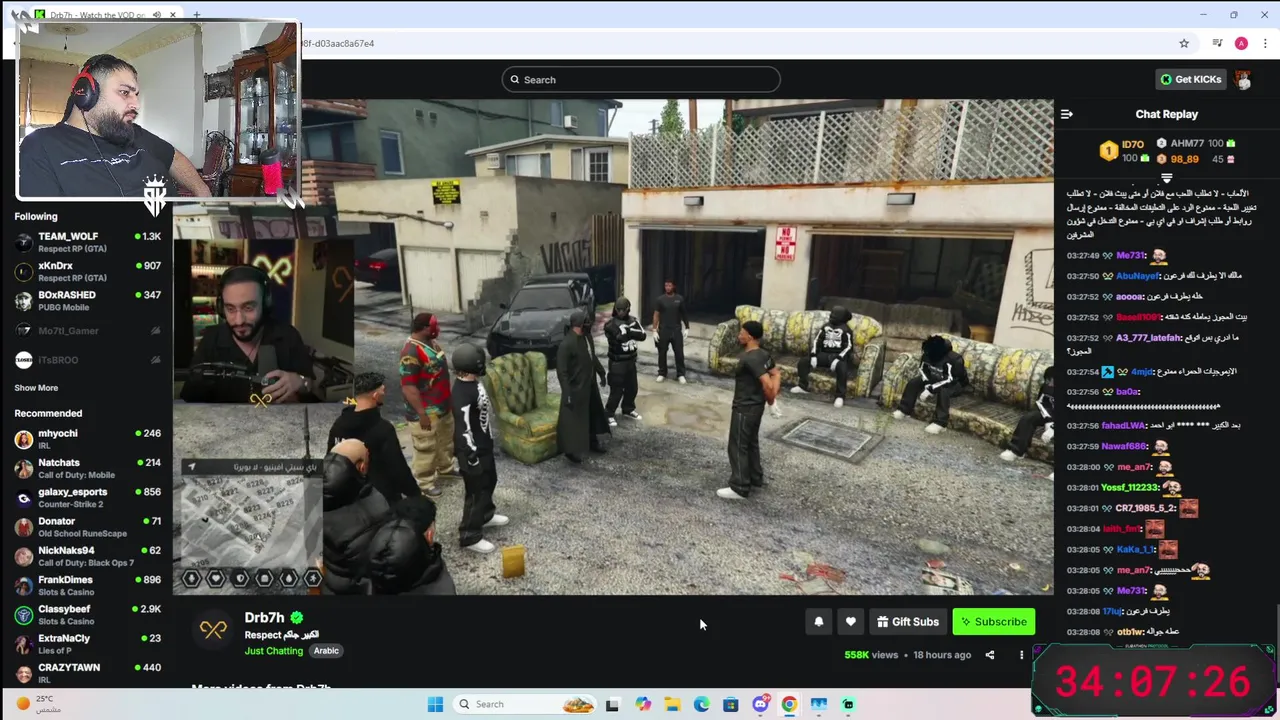Open Microsoft Edge from the taskbar
The image size is (1280, 720).
[701, 704]
